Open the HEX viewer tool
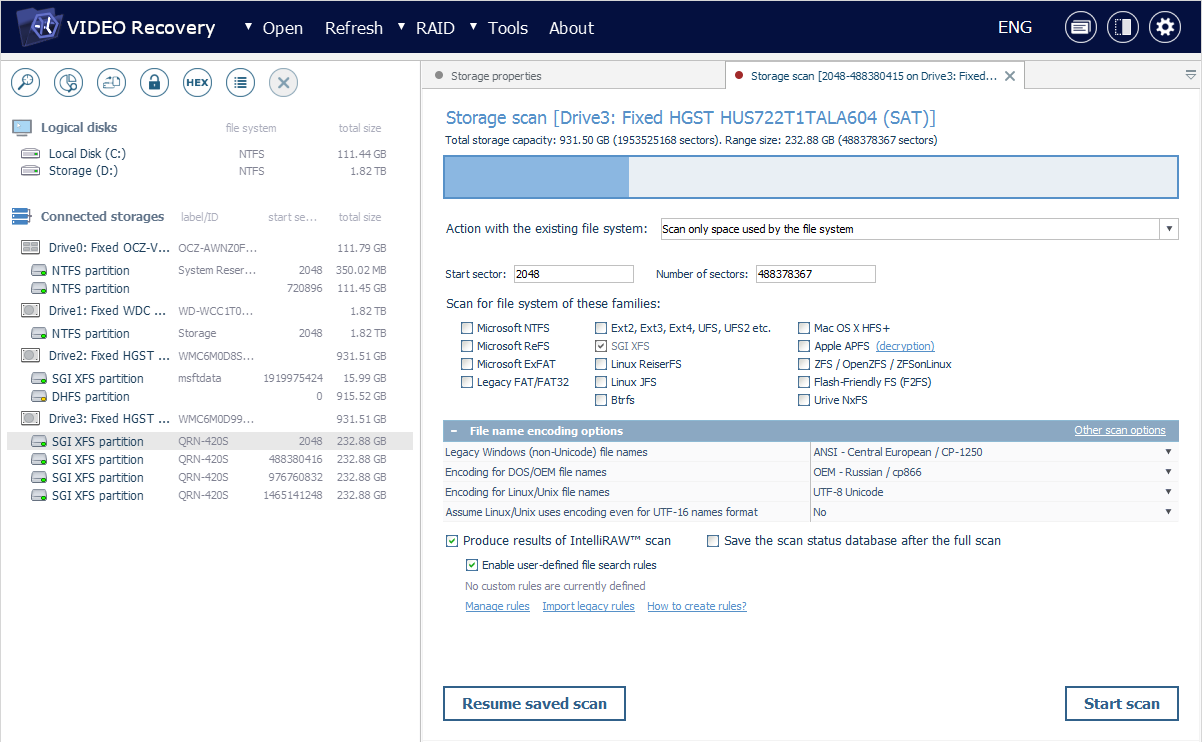 click(x=197, y=83)
